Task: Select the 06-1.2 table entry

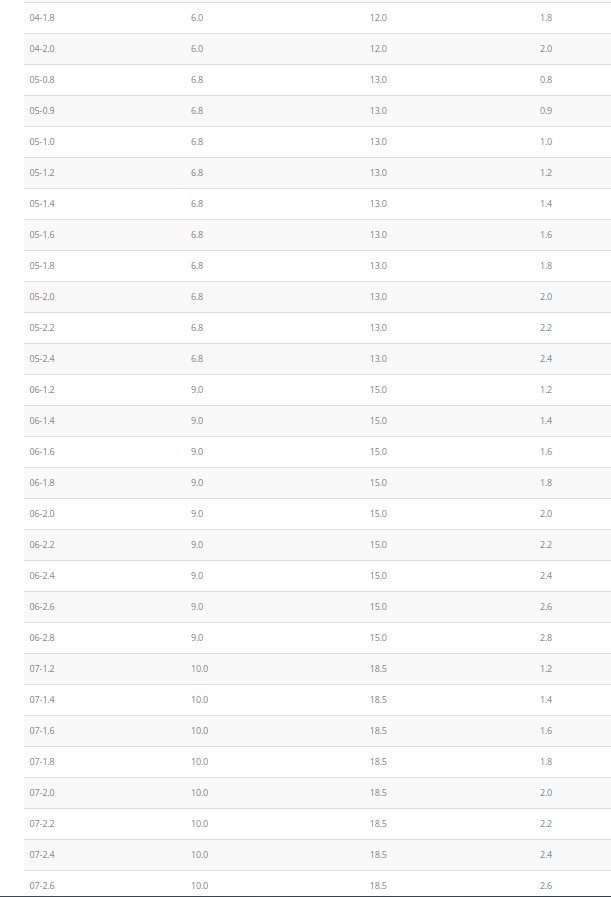Action: [x=42, y=390]
